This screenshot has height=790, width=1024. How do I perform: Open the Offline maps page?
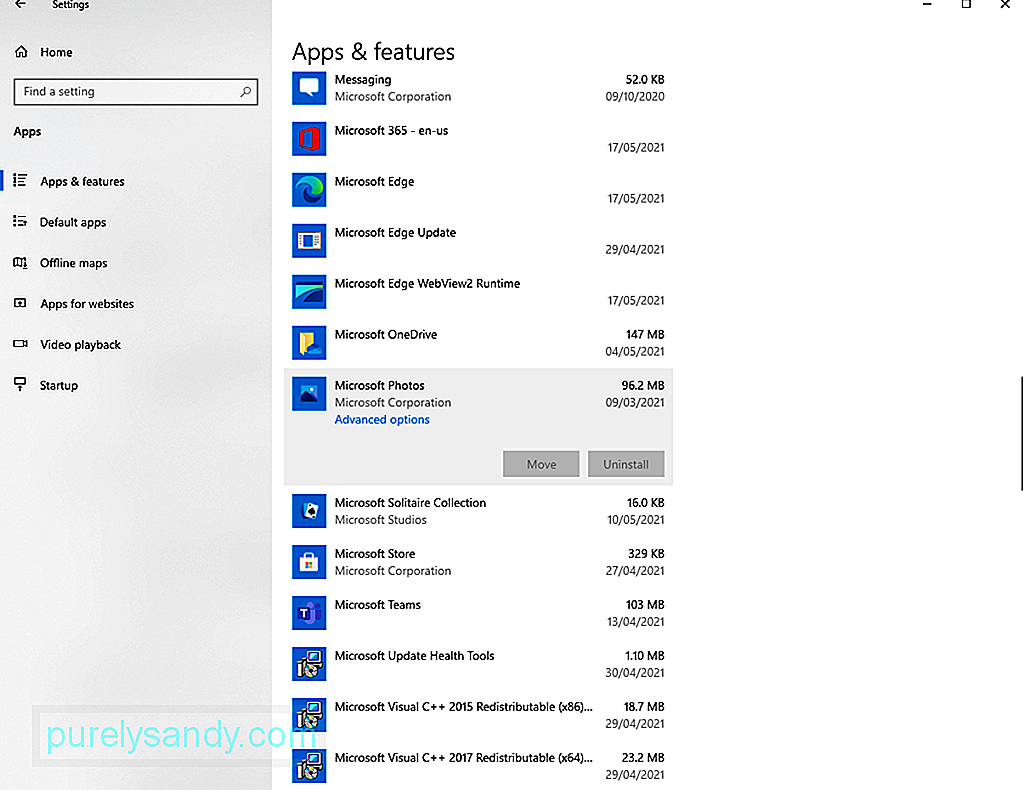[x=74, y=263]
